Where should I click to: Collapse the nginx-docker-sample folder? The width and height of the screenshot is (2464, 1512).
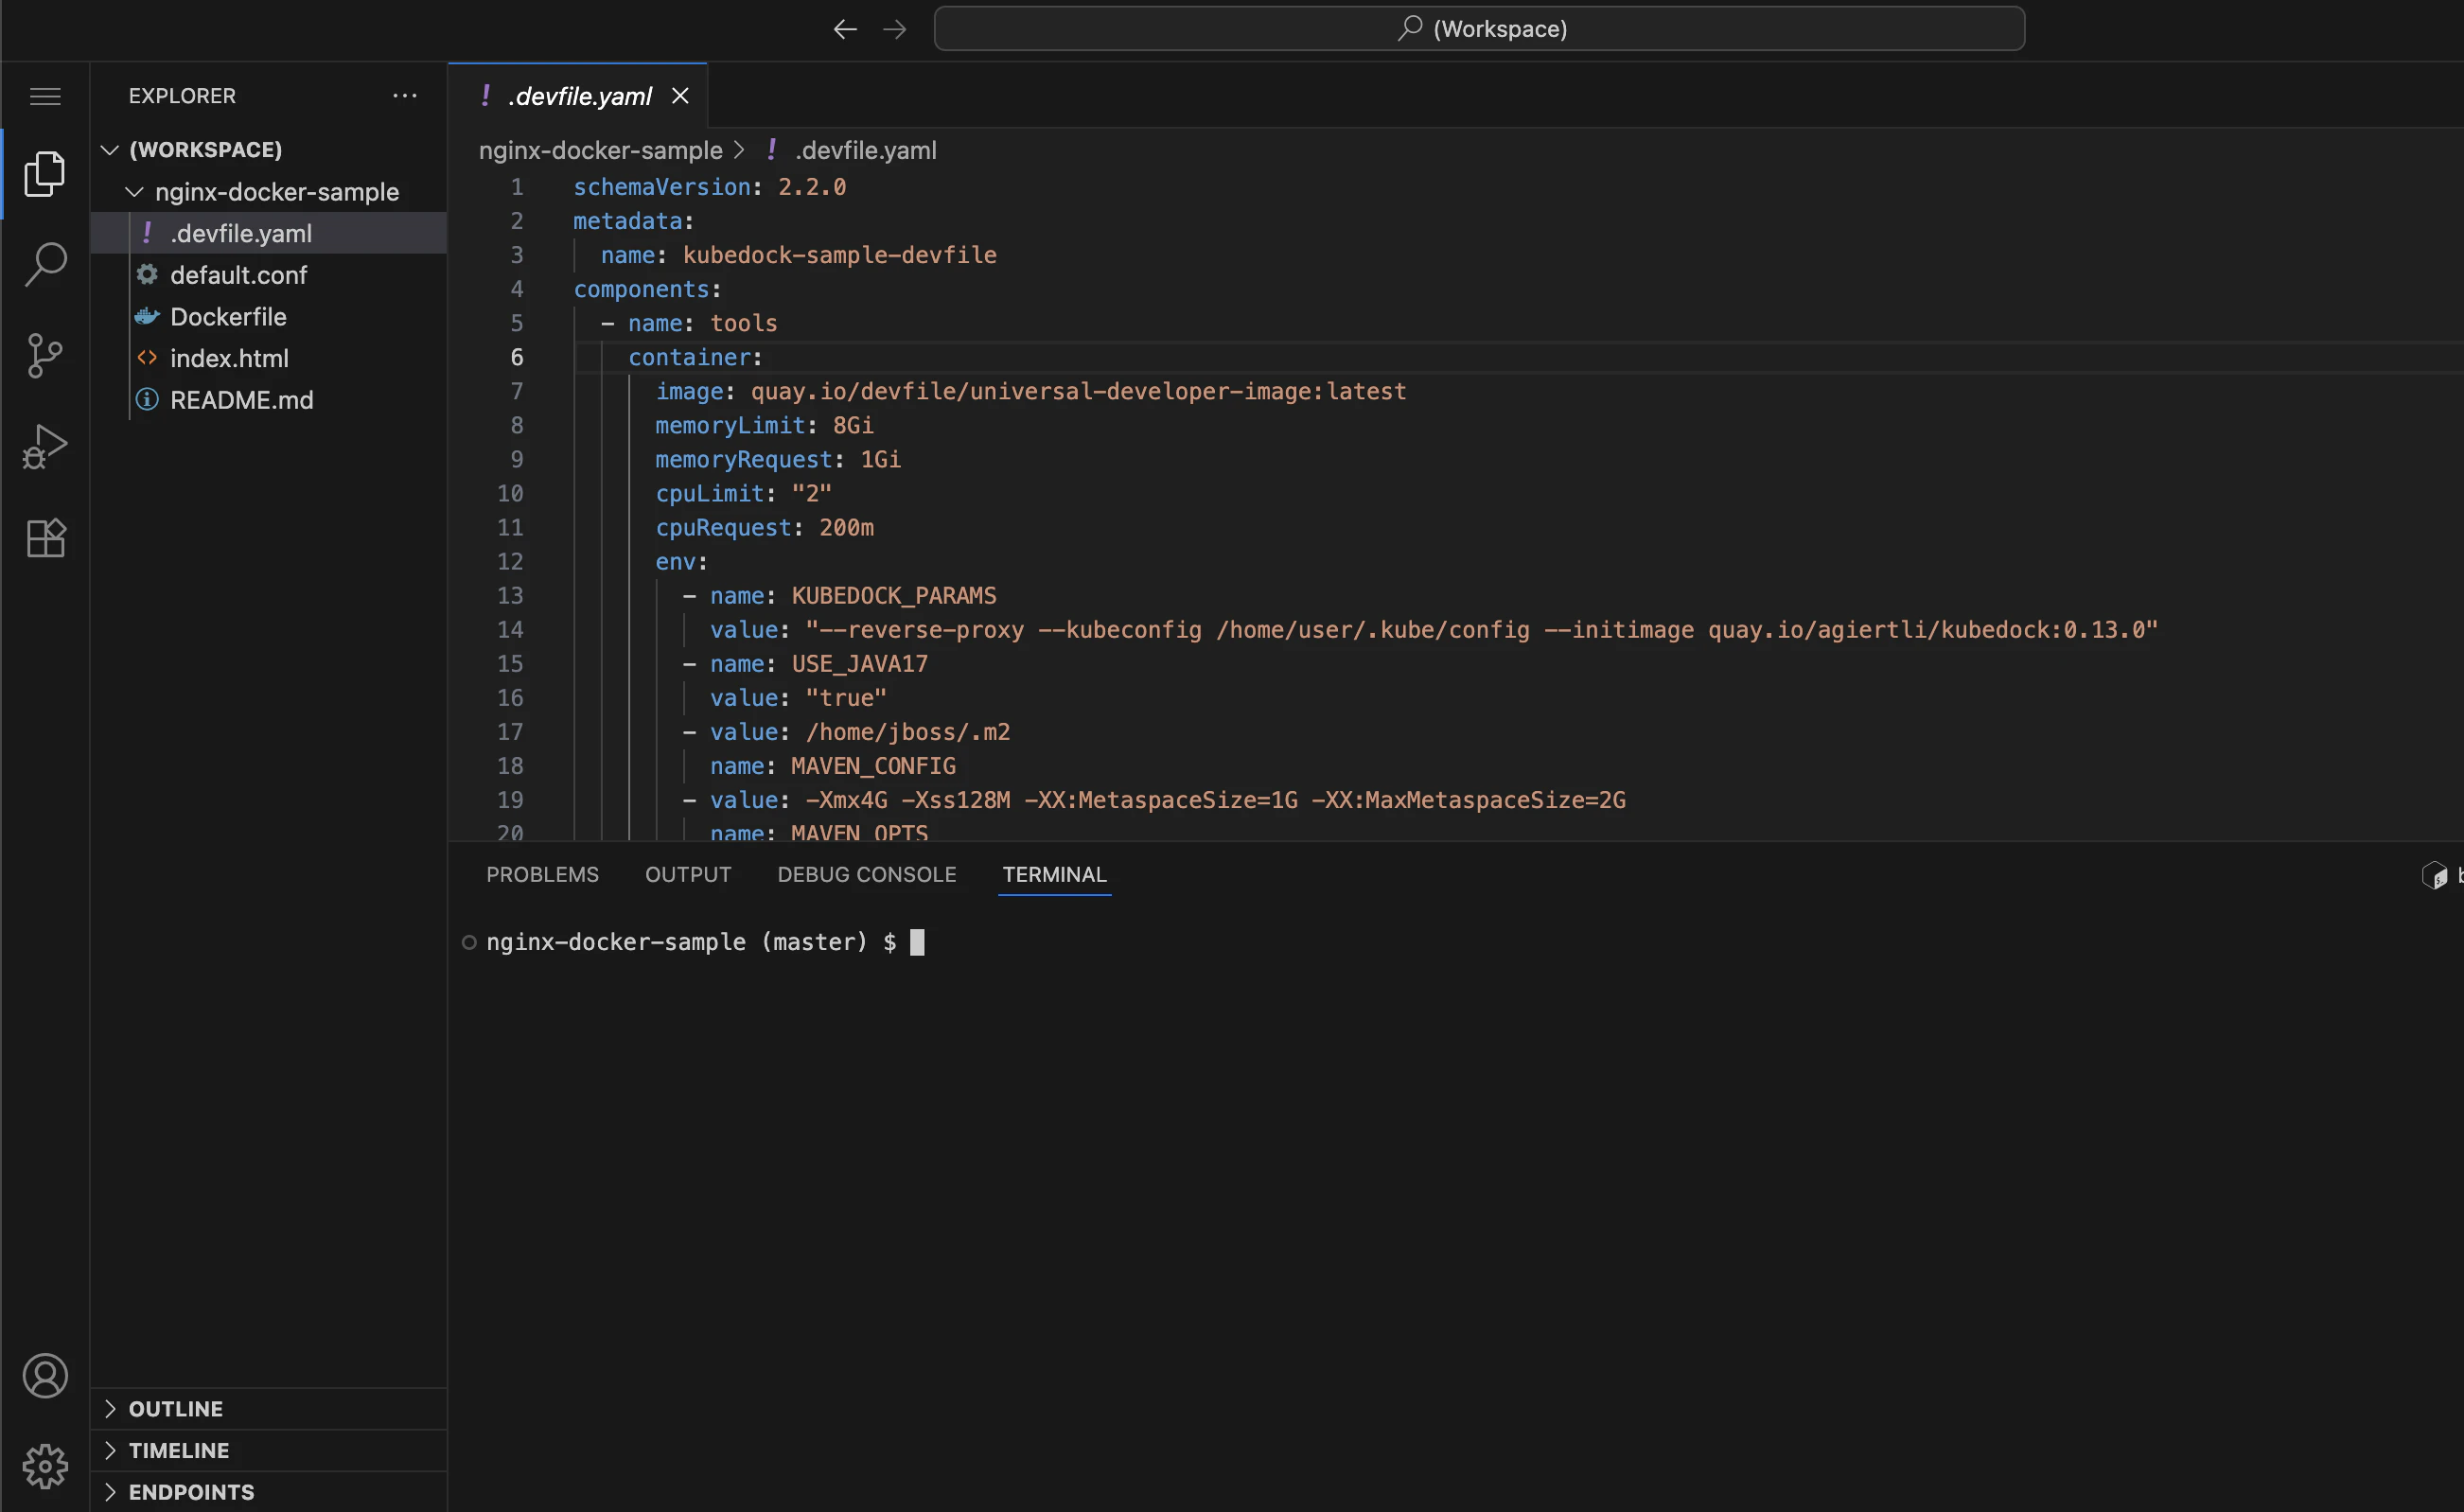[x=134, y=192]
